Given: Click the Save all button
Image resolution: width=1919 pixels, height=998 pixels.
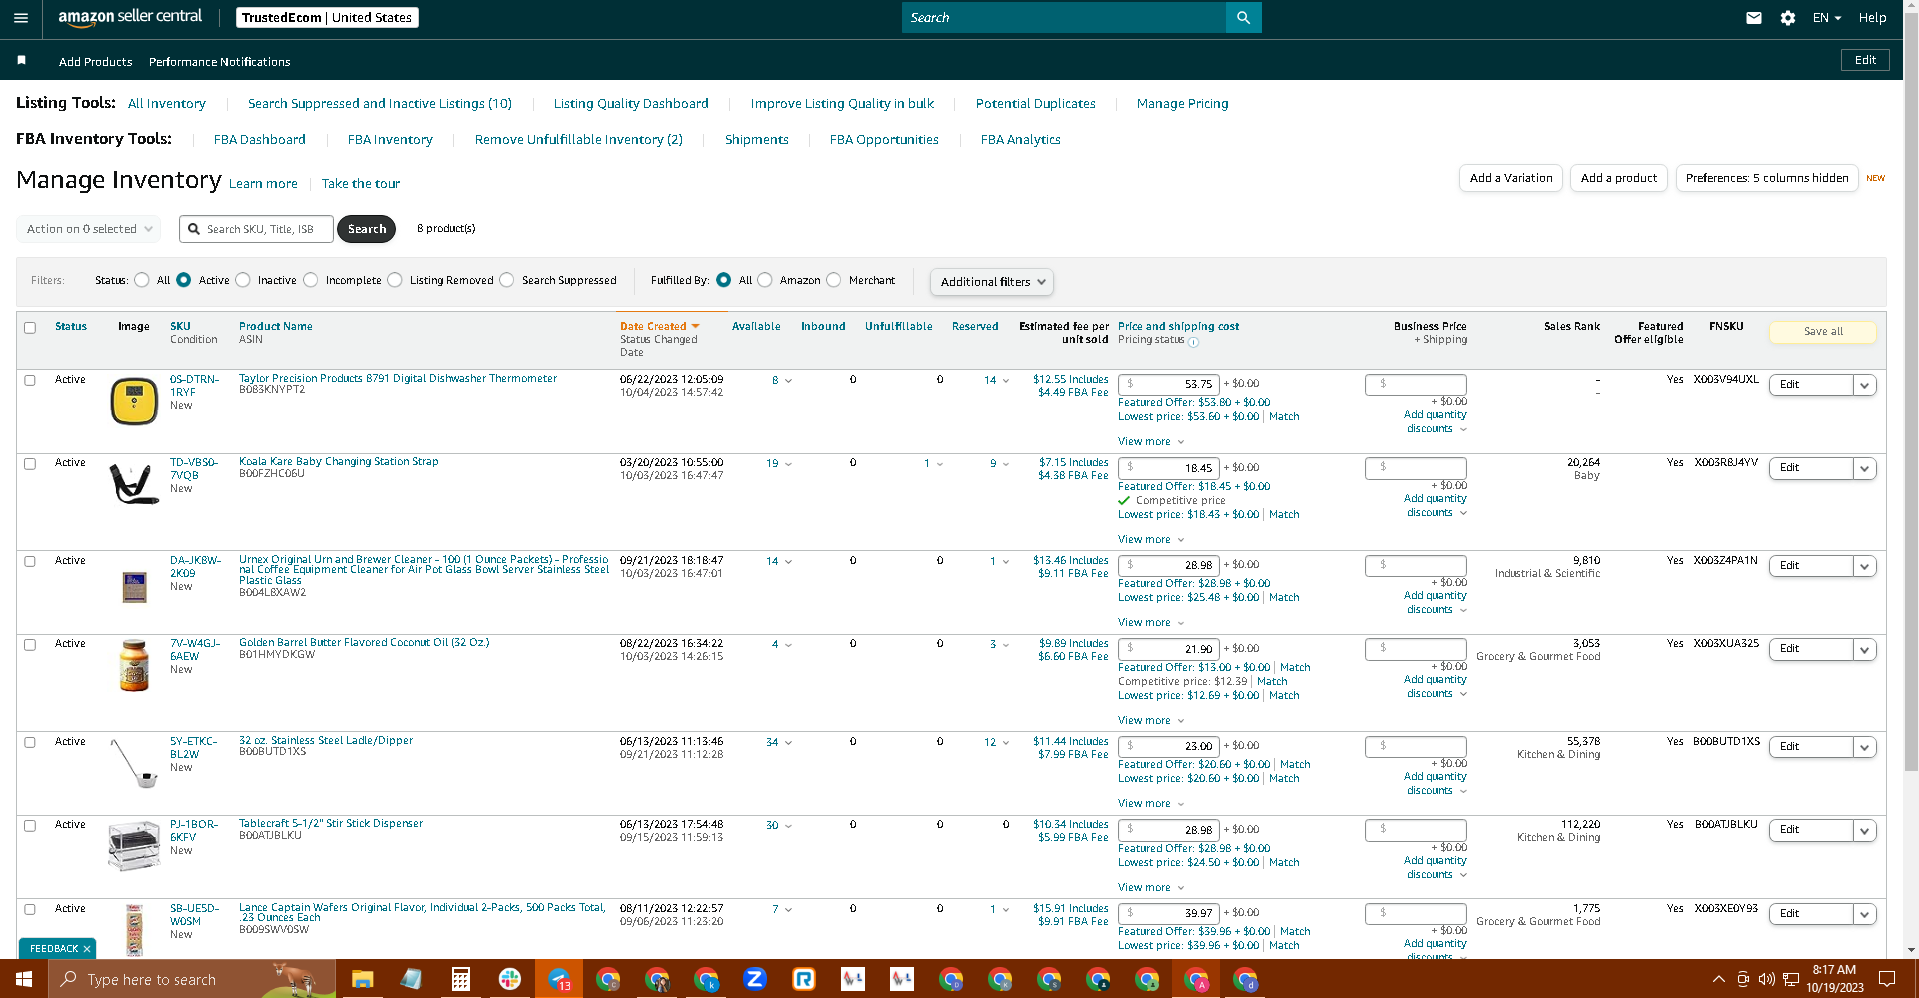Looking at the screenshot, I should pyautogui.click(x=1823, y=332).
